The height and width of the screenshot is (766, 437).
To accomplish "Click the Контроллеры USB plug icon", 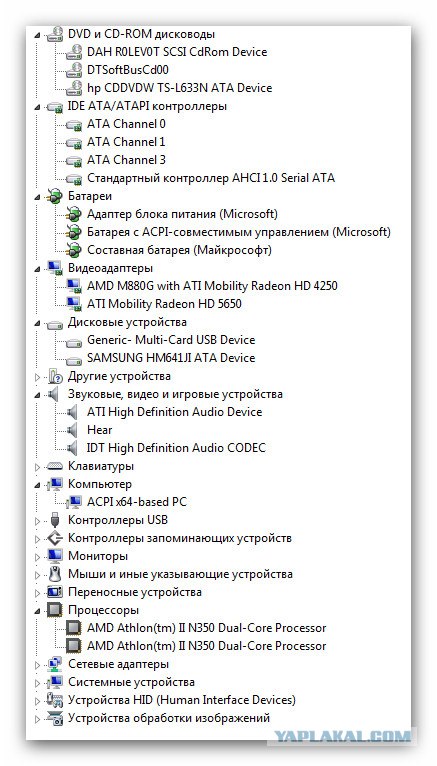I will pos(55,520).
